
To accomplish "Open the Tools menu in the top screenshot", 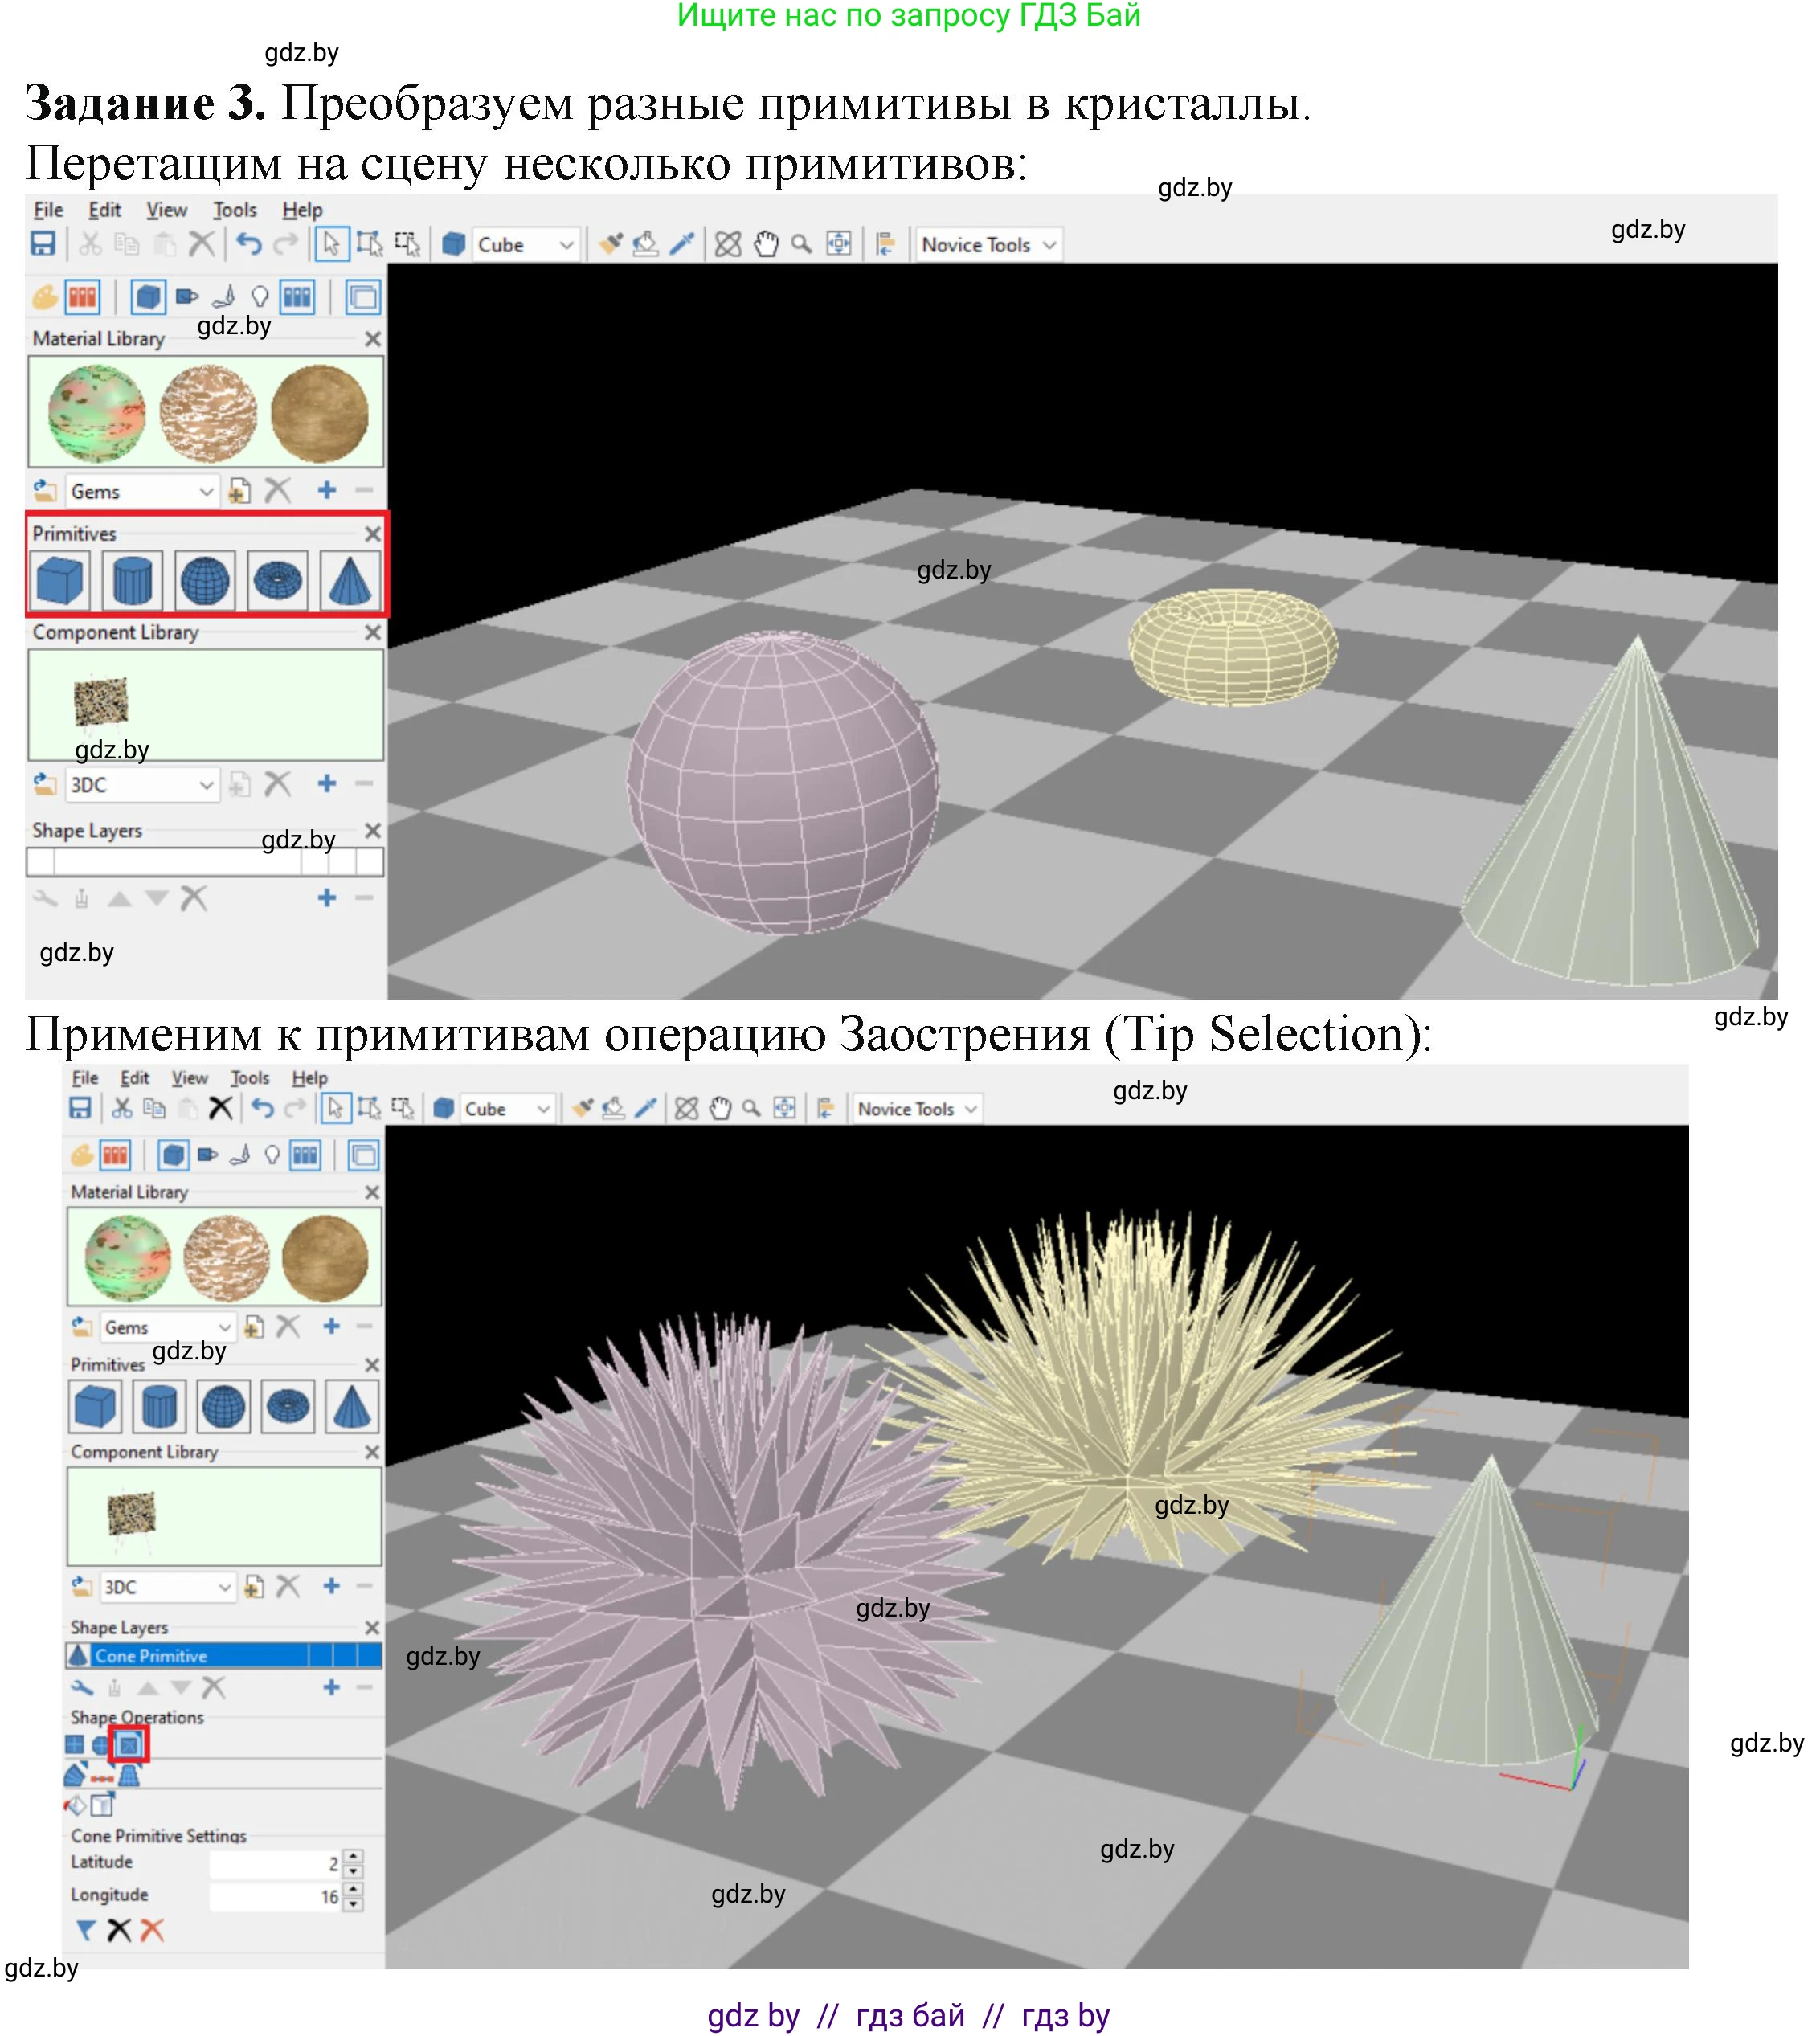I will pyautogui.click(x=235, y=210).
